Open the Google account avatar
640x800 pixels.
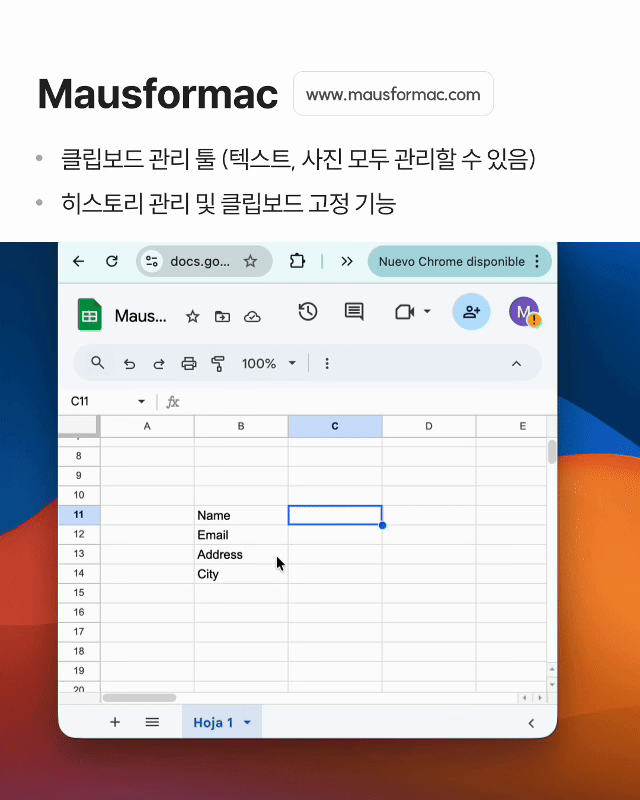tap(524, 312)
